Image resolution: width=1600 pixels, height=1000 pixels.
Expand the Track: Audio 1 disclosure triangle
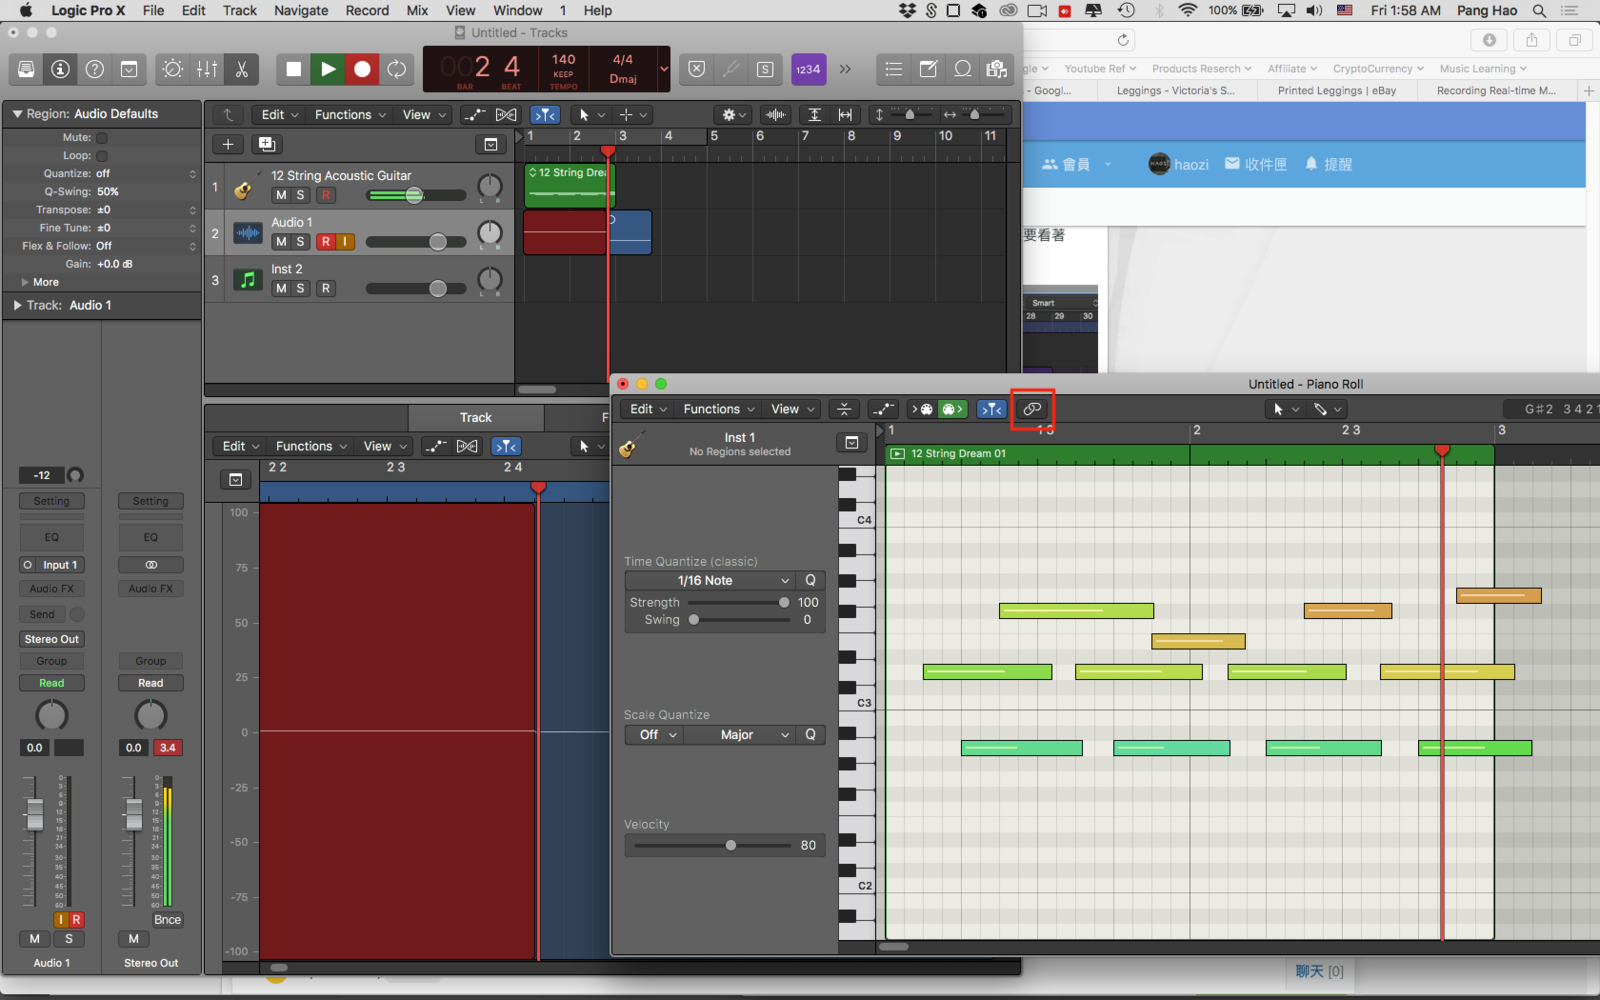(x=17, y=305)
